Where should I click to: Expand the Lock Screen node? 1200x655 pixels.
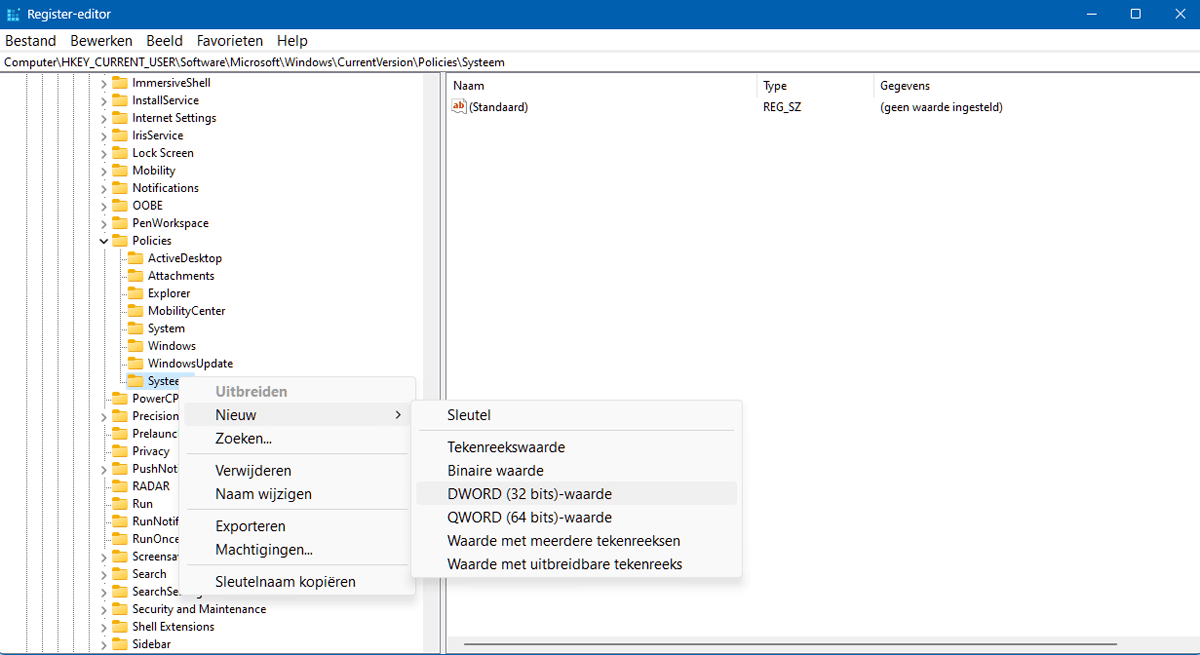pyautogui.click(x=104, y=153)
